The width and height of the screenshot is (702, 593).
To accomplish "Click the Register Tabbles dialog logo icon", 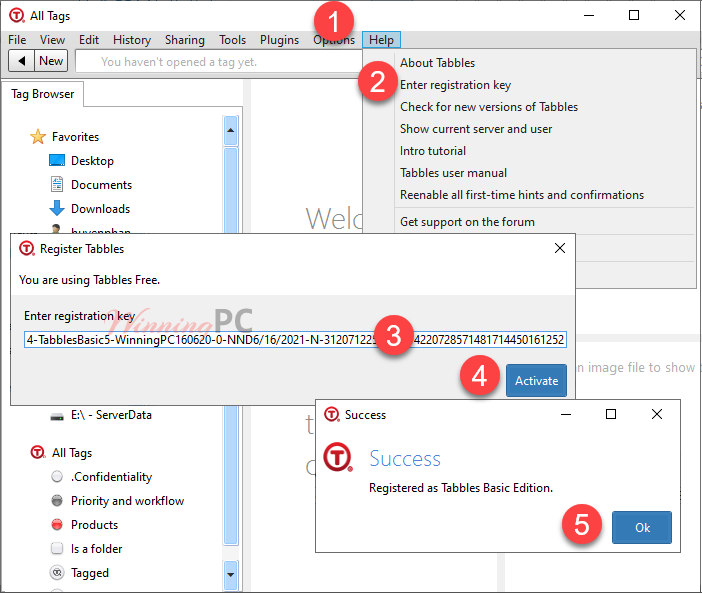I will point(27,248).
